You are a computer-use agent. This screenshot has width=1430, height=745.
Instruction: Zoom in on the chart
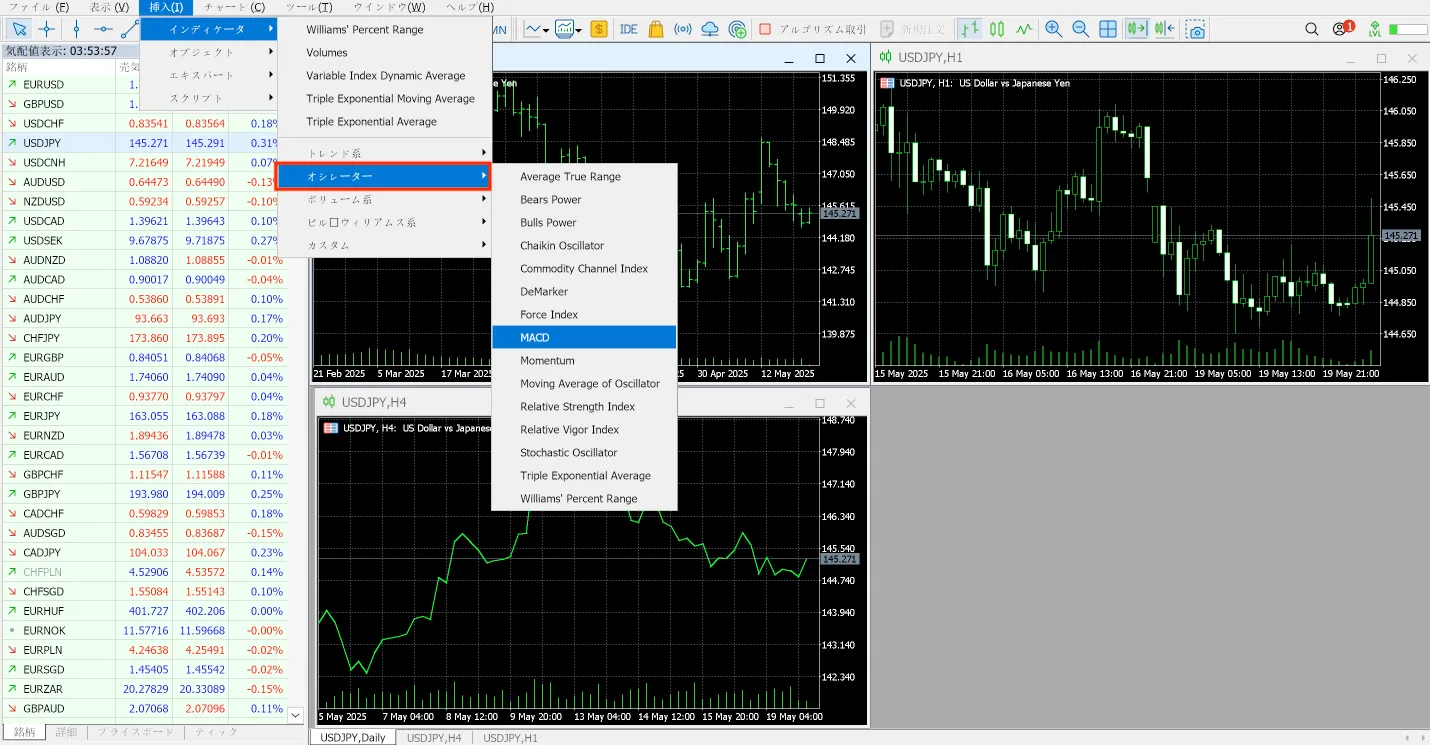pyautogui.click(x=1054, y=29)
